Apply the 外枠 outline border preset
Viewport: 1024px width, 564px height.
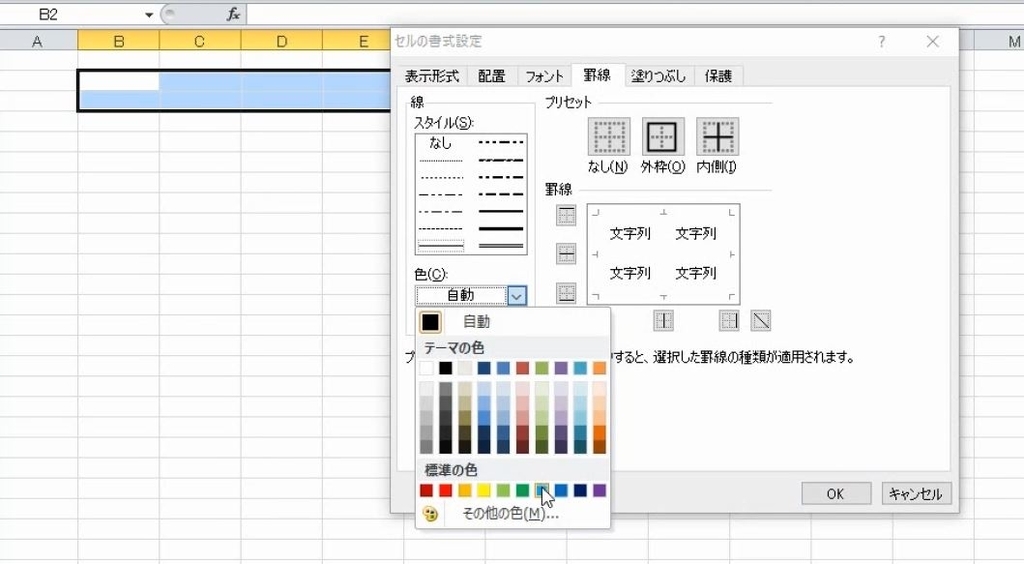[x=663, y=136]
